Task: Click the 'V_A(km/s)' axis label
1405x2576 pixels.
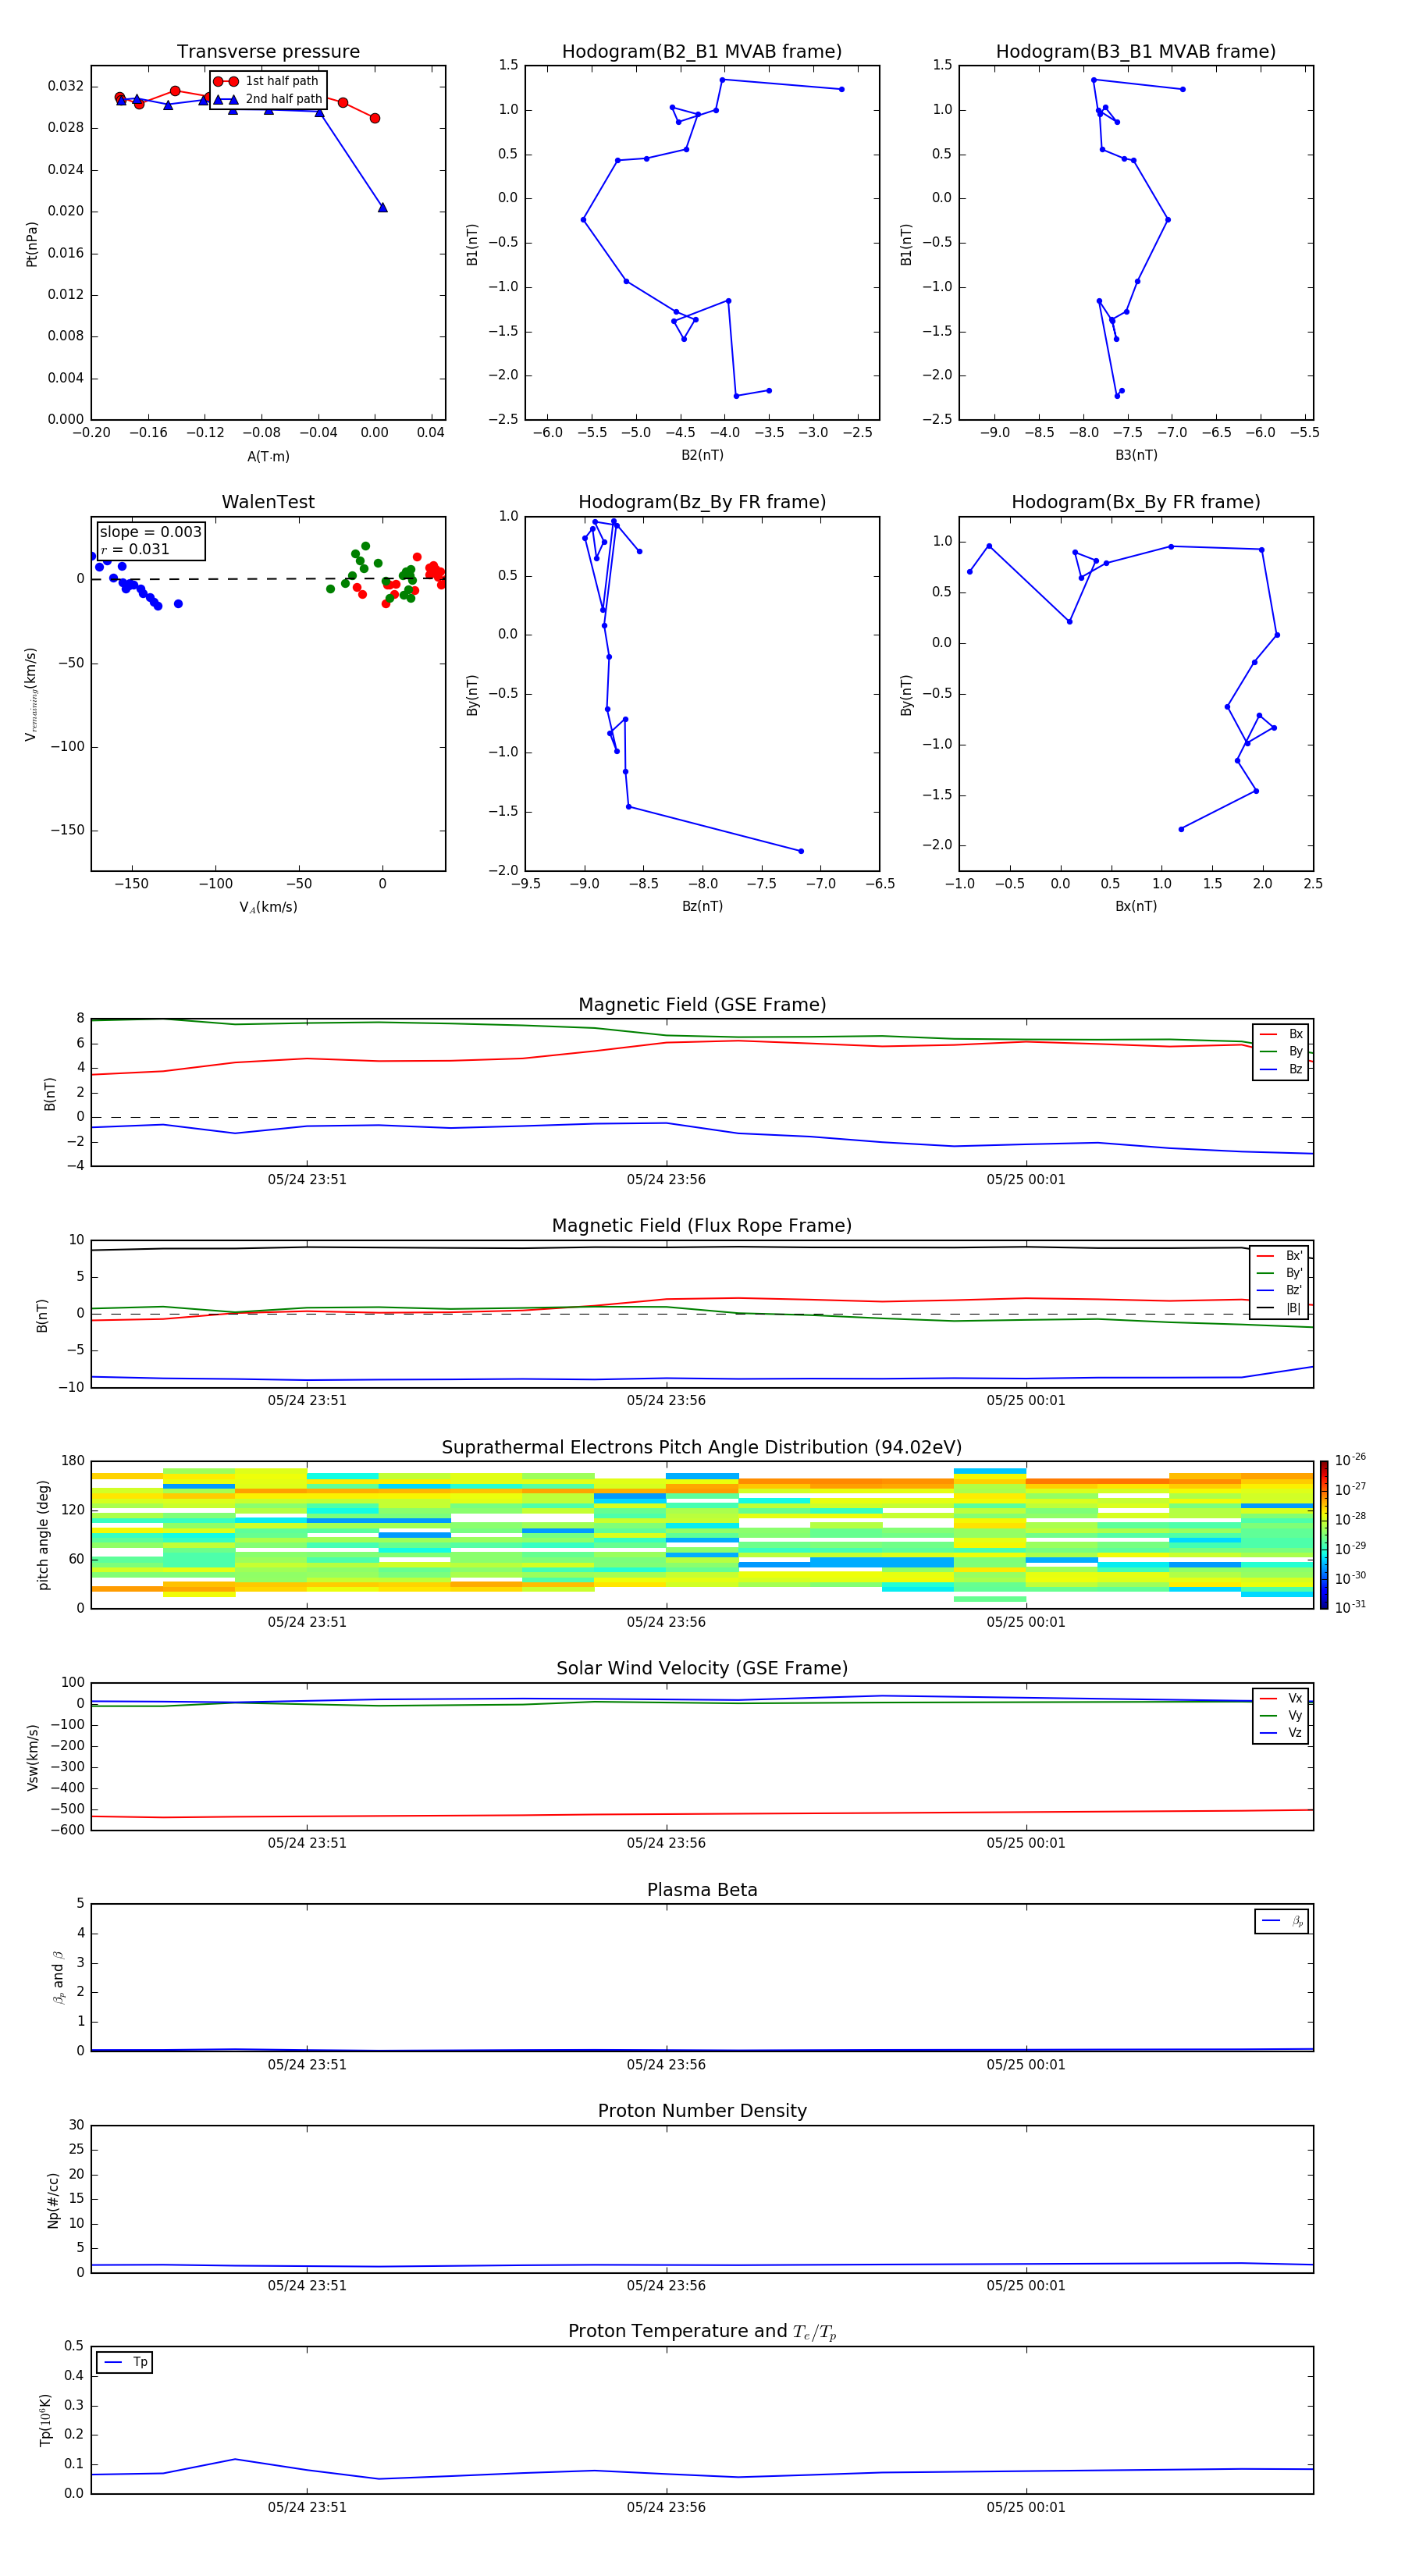Action: [268, 907]
